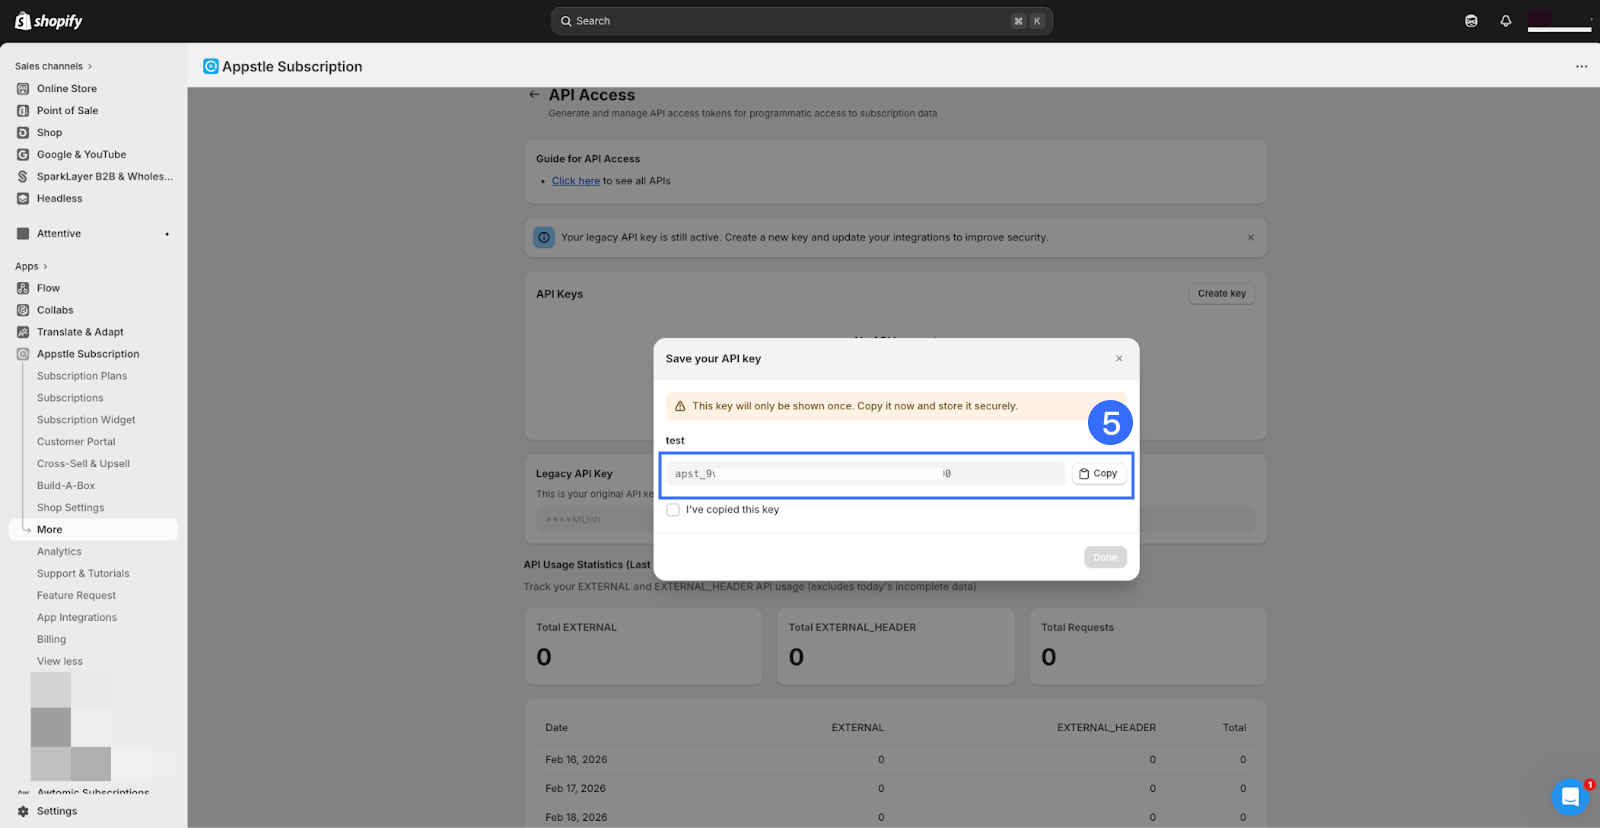Click the Shopify logo

point(49,21)
